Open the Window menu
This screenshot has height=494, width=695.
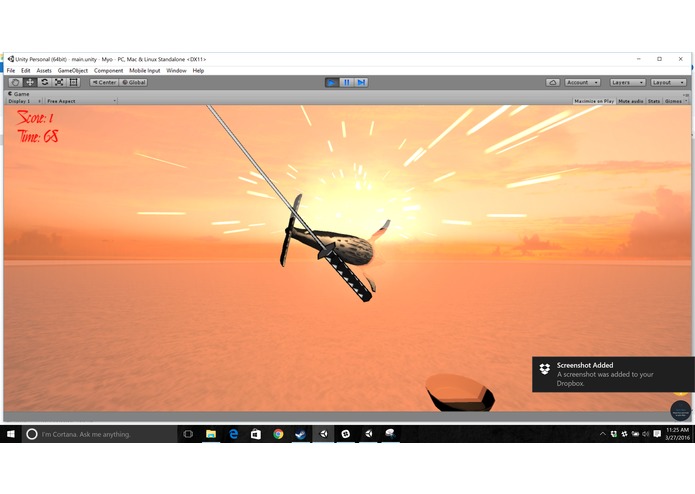[x=176, y=70]
